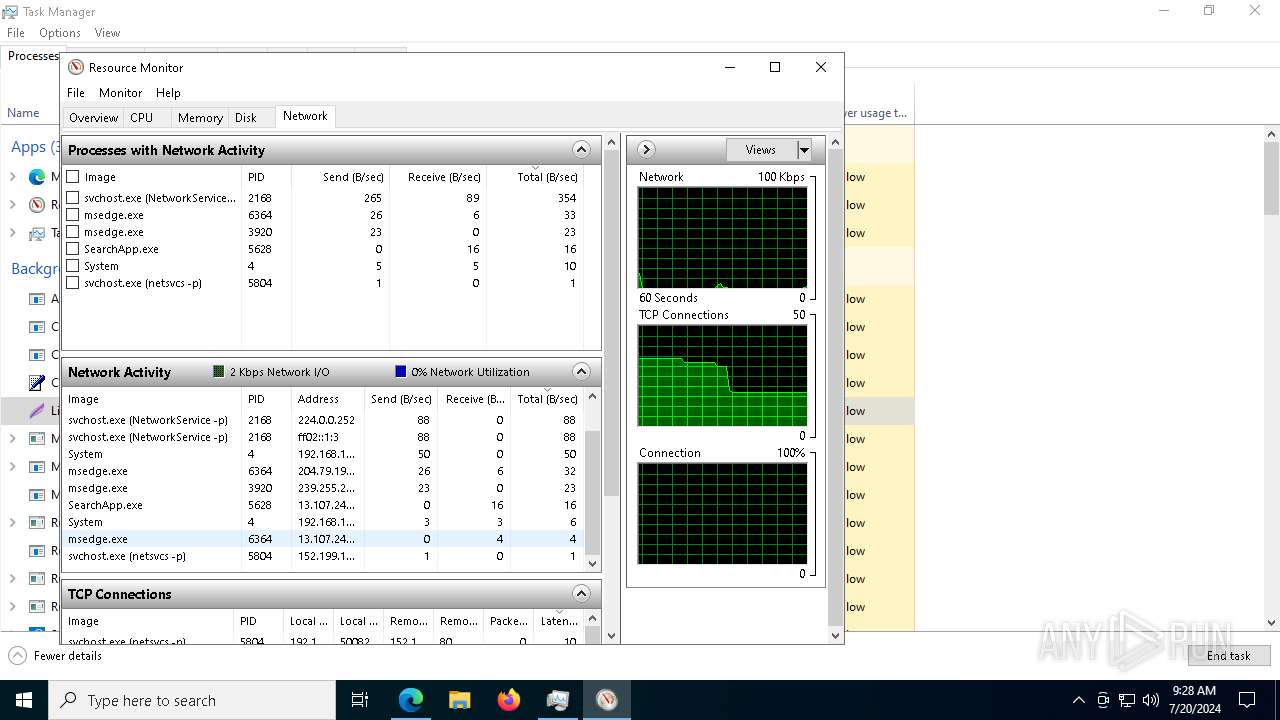Image resolution: width=1280 pixels, height=720 pixels.
Task: Collapse the TCP Connections section
Action: click(x=581, y=594)
